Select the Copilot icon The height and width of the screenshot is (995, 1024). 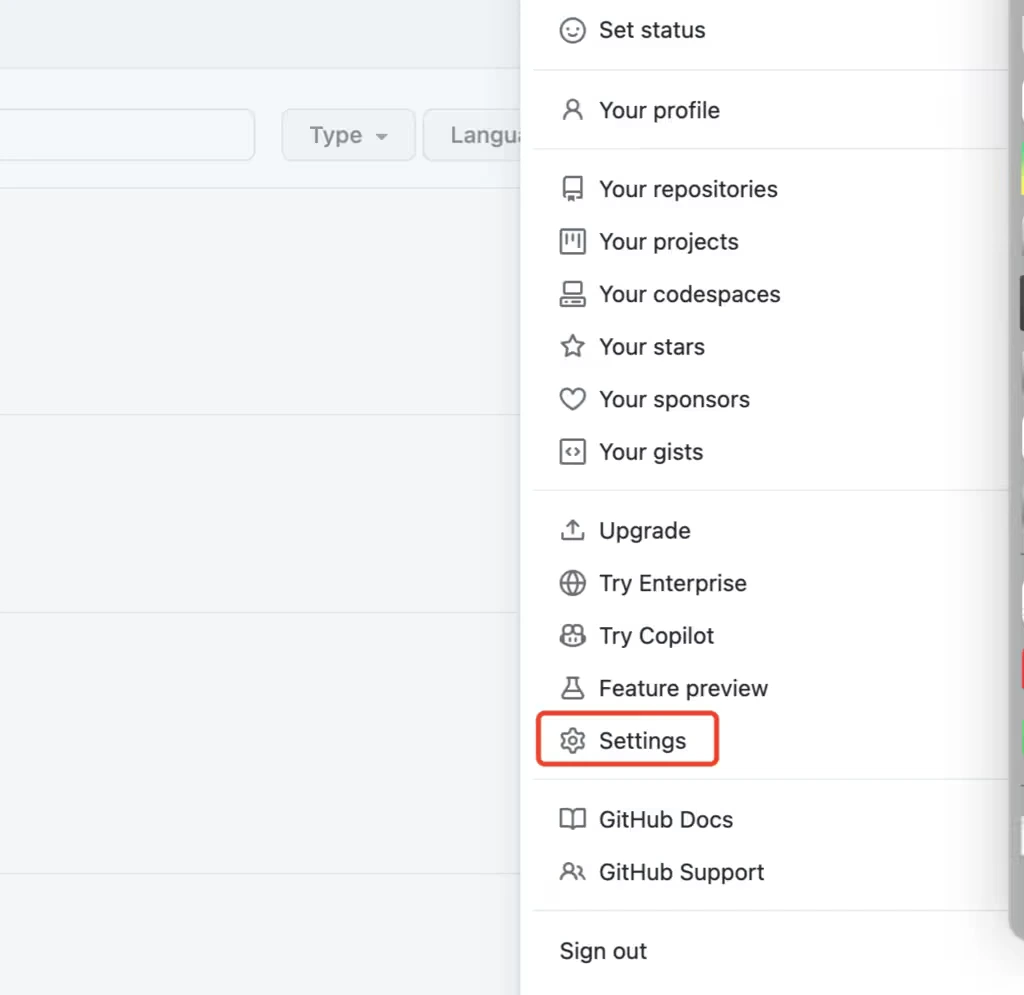pos(572,635)
